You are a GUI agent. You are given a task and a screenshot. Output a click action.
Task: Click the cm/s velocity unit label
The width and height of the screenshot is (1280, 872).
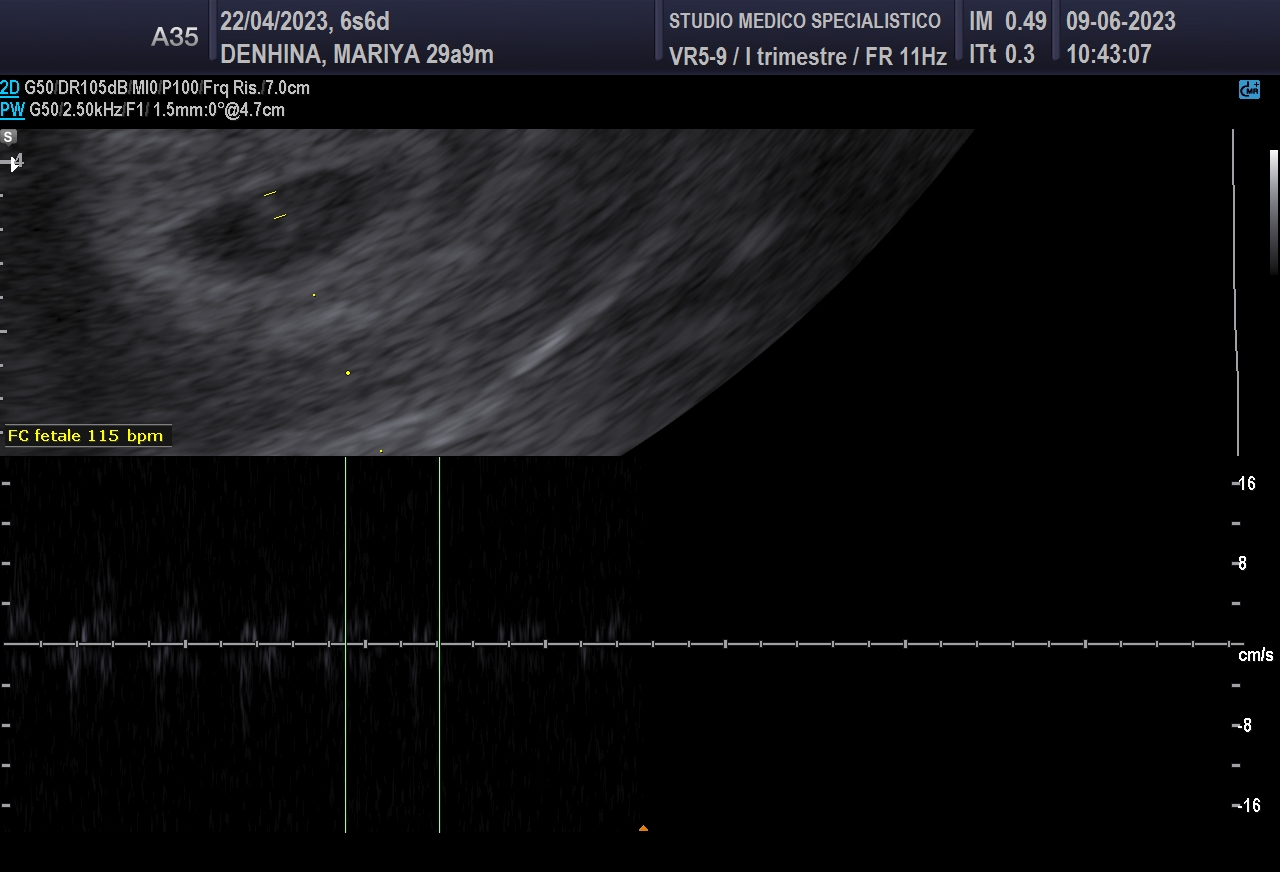(x=1255, y=655)
